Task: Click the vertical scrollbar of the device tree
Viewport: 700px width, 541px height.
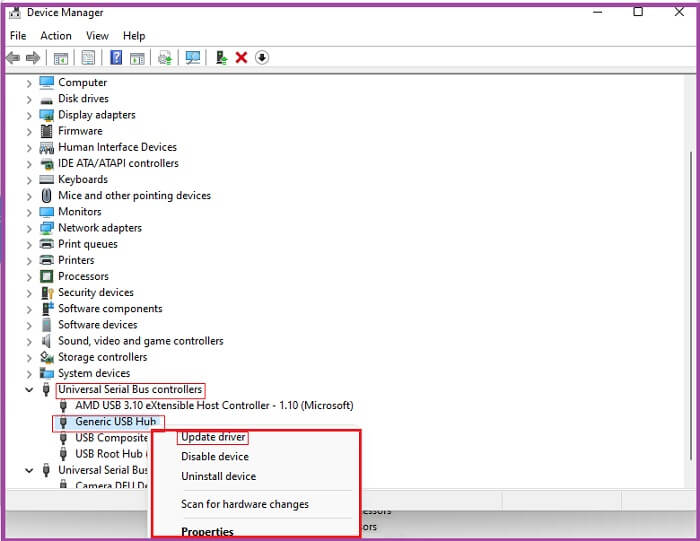Action: tap(691, 306)
